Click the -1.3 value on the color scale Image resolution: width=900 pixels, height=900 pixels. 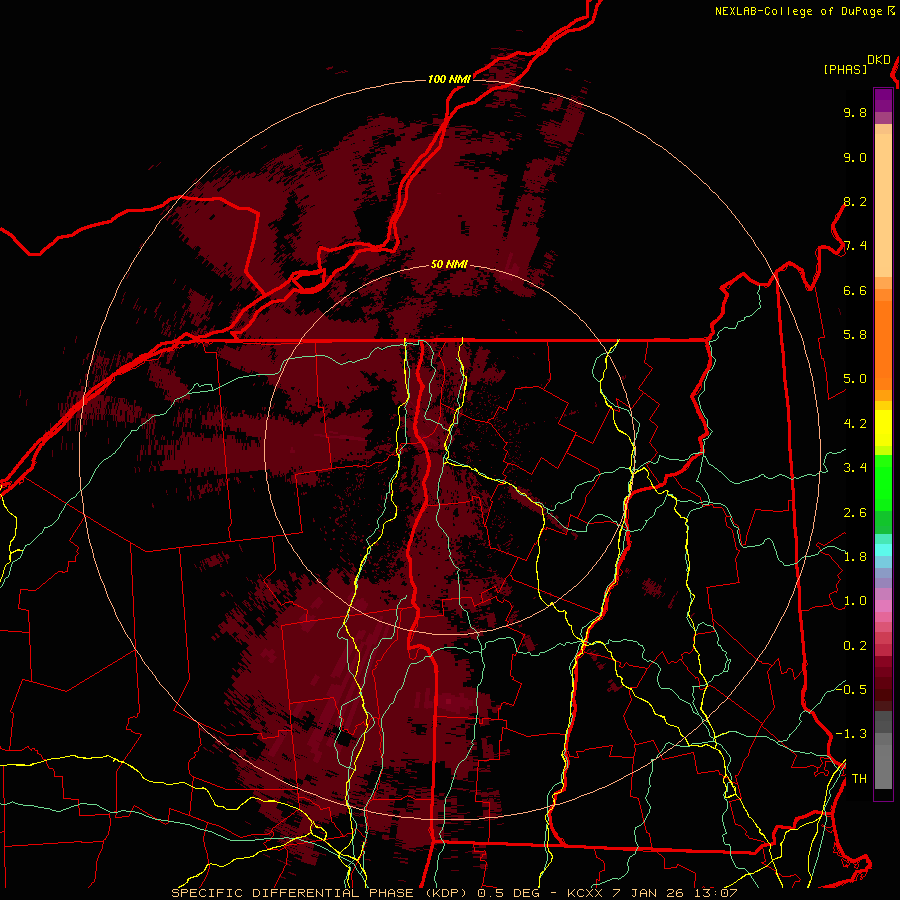[x=851, y=735]
